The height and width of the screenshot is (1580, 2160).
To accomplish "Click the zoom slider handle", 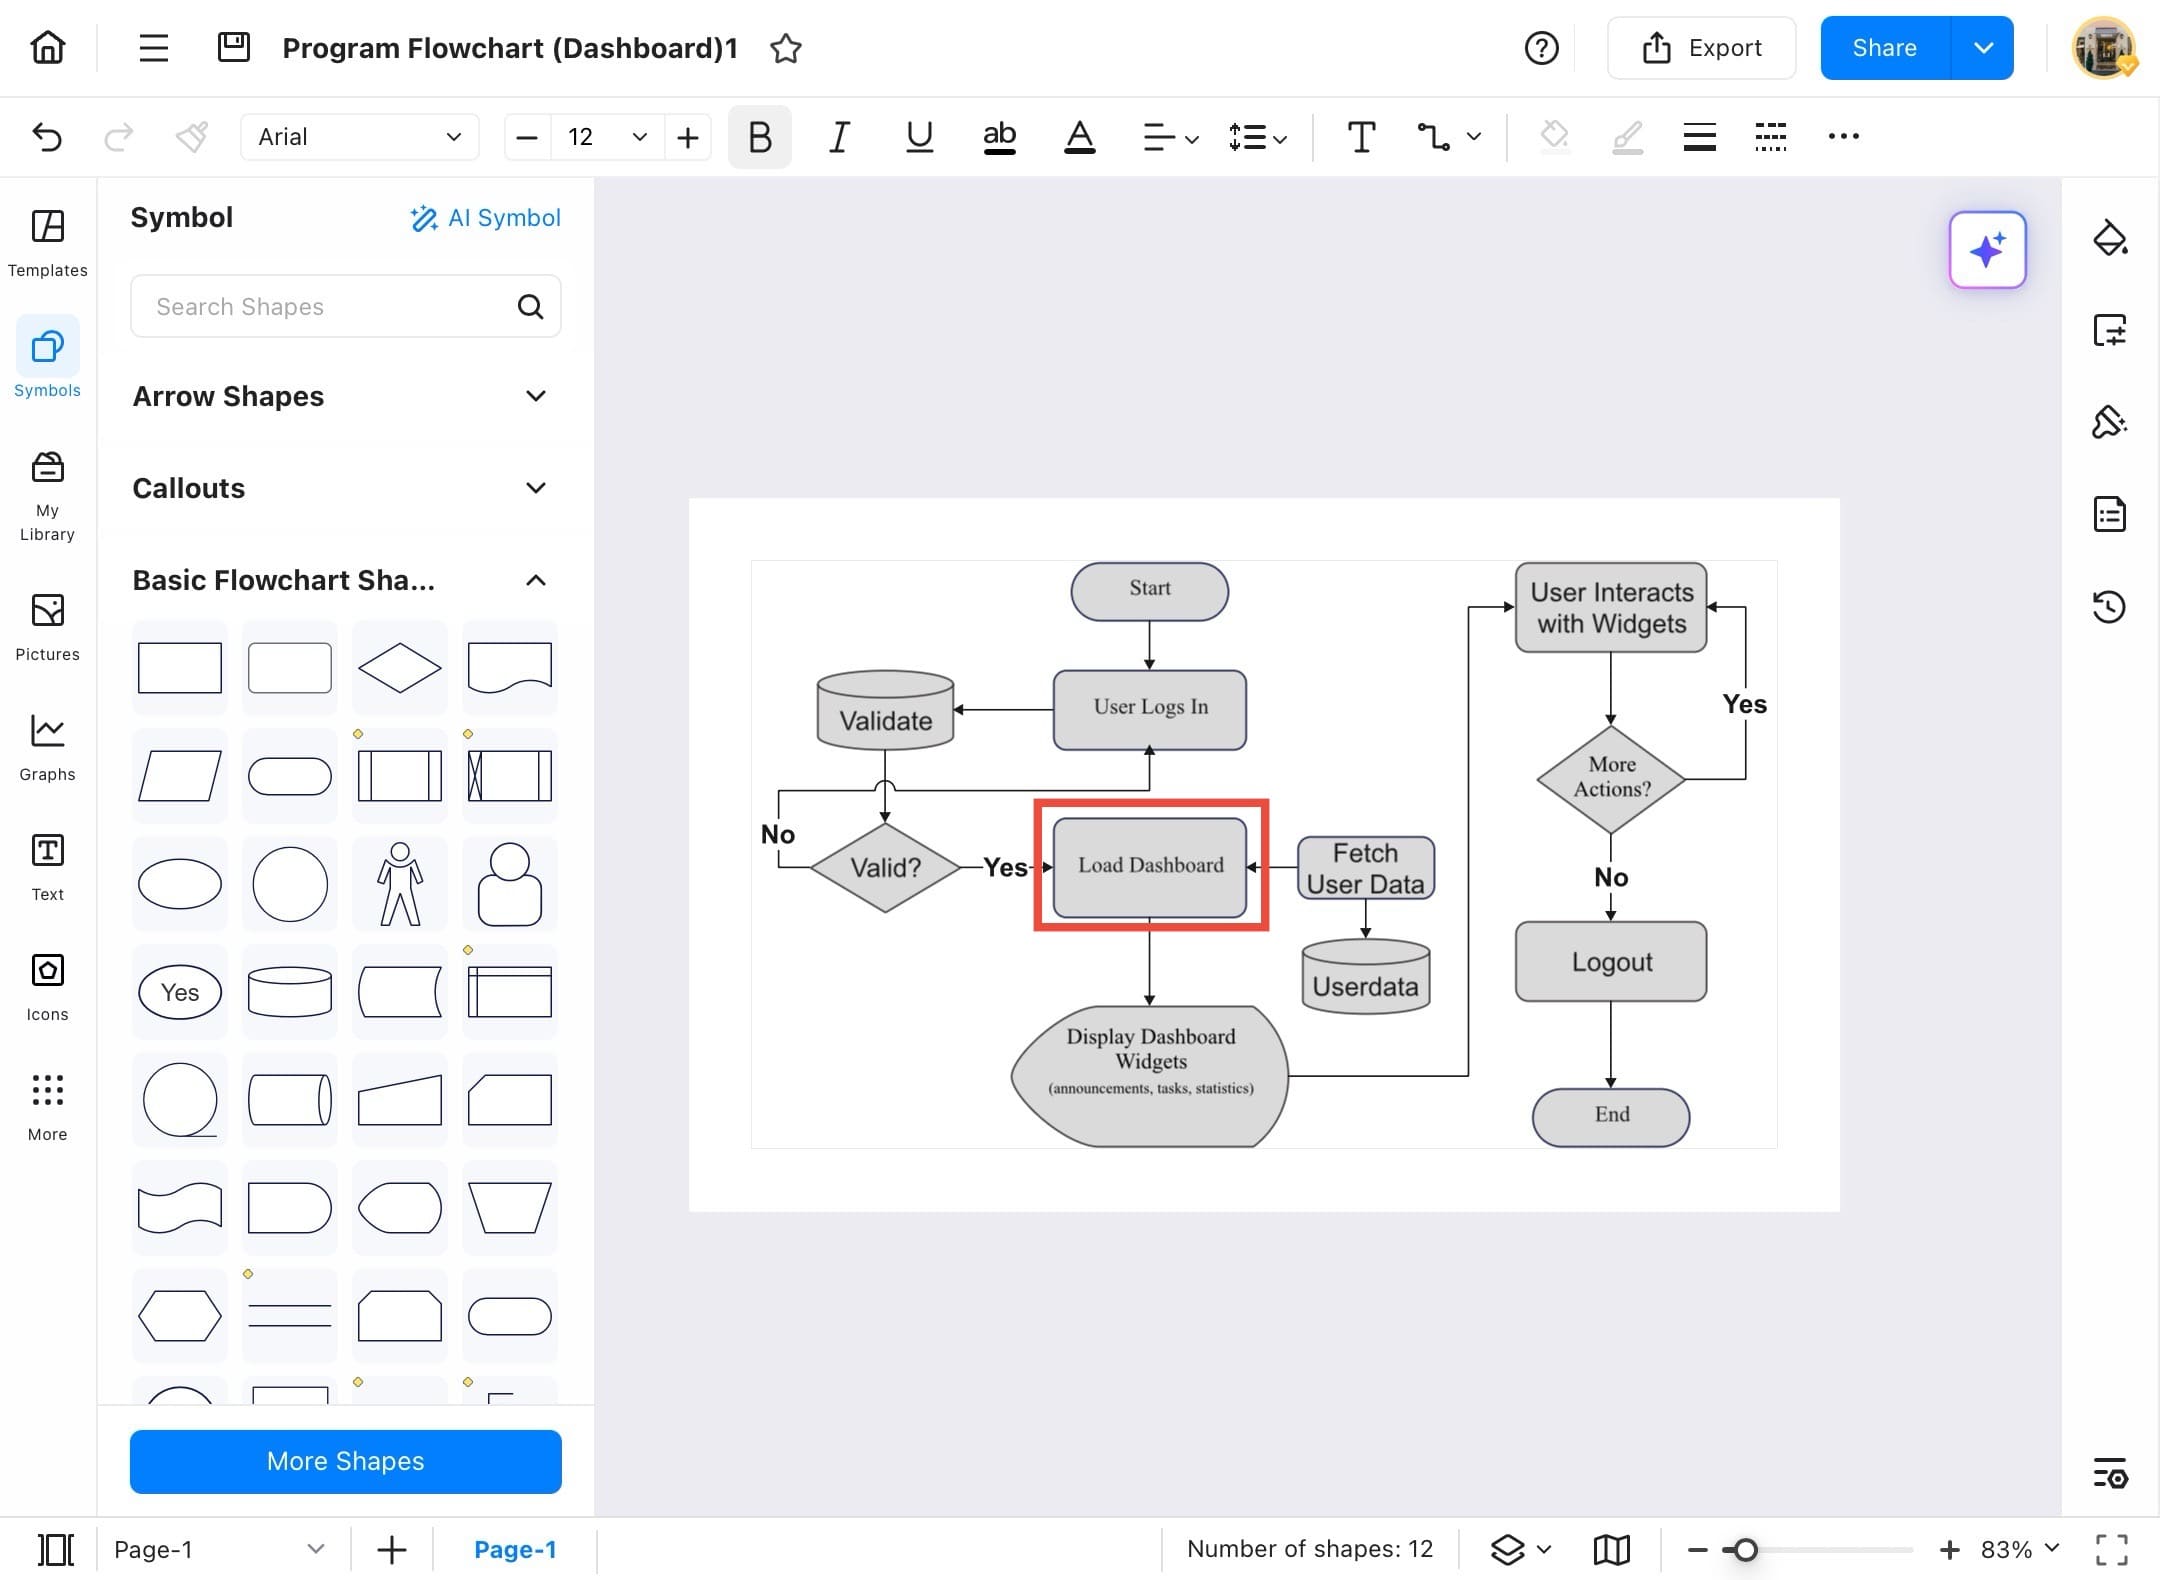I will click(1745, 1549).
